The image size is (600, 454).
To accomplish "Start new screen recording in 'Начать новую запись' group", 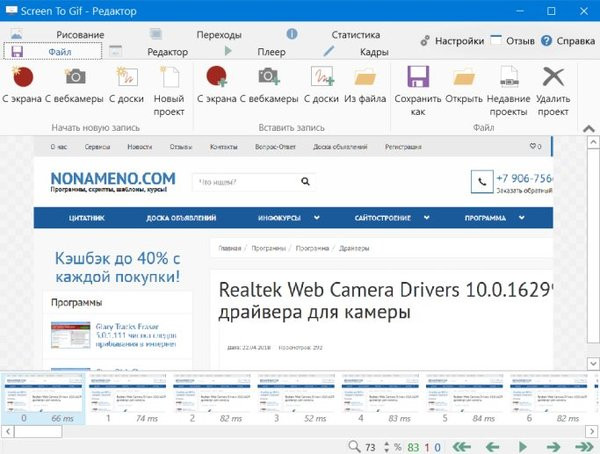I will click(21, 77).
